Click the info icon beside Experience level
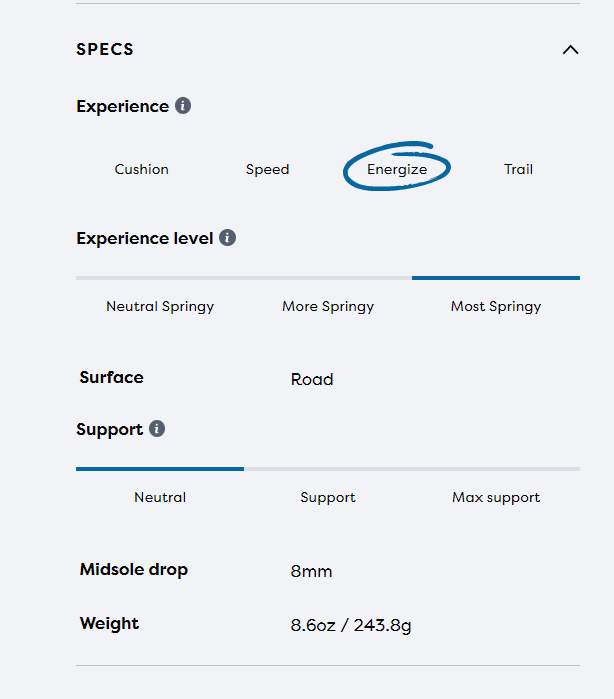This screenshot has width=614, height=699. pyautogui.click(x=228, y=238)
